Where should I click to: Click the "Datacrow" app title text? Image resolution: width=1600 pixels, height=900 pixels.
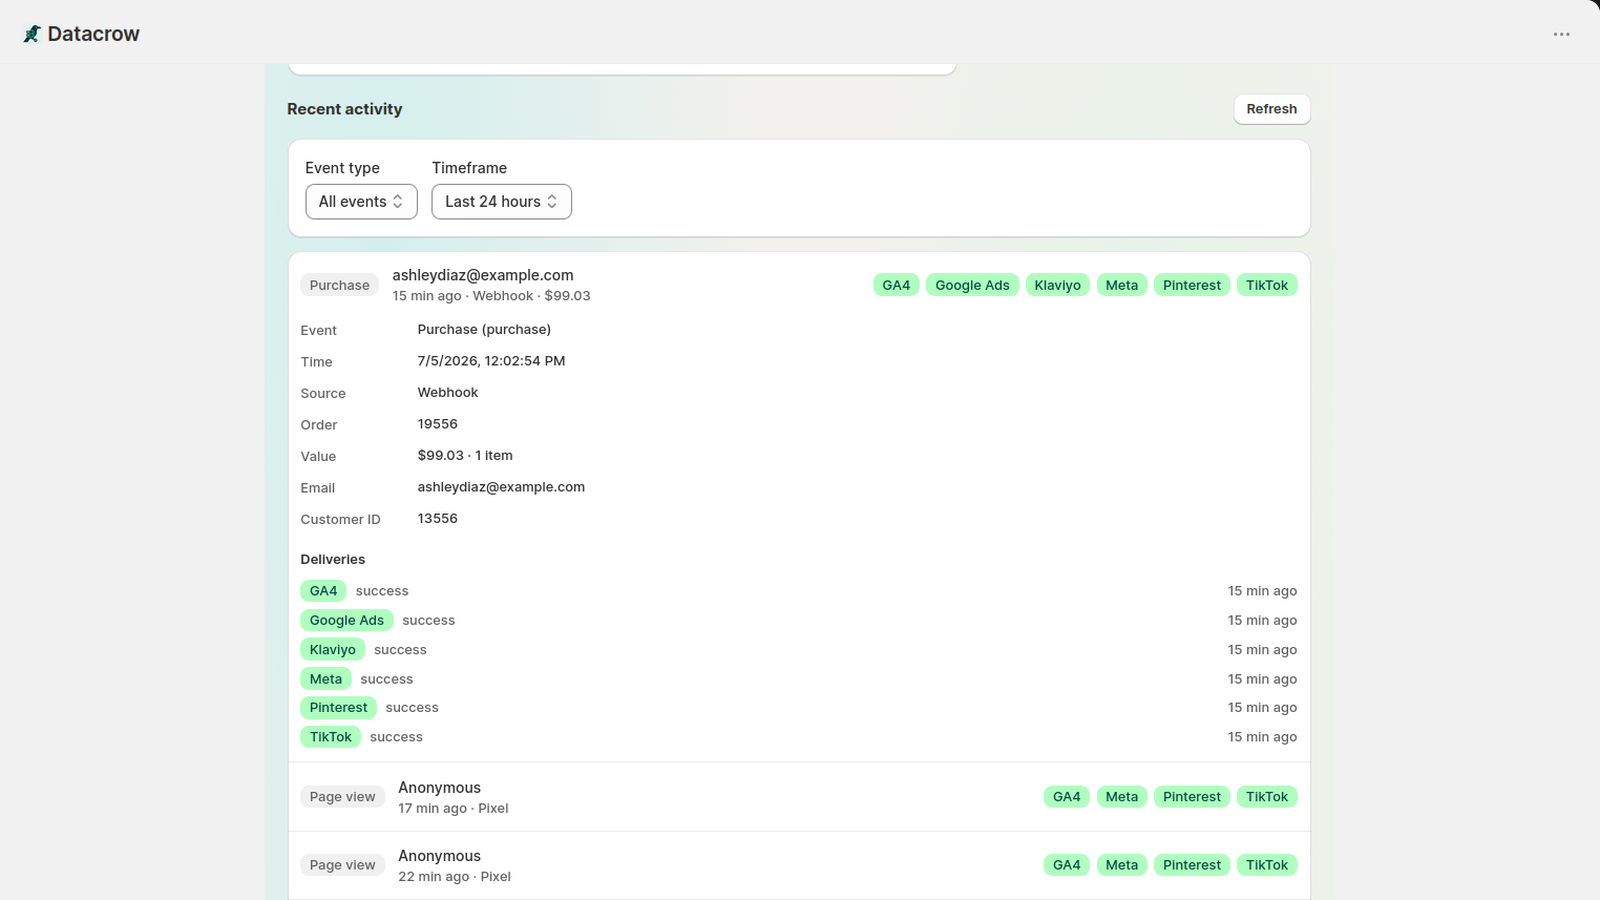93,34
